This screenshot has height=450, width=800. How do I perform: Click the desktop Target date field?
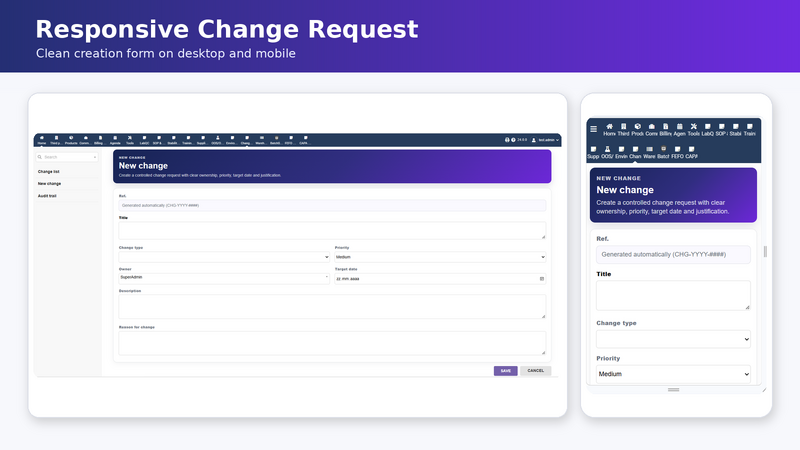(440, 279)
